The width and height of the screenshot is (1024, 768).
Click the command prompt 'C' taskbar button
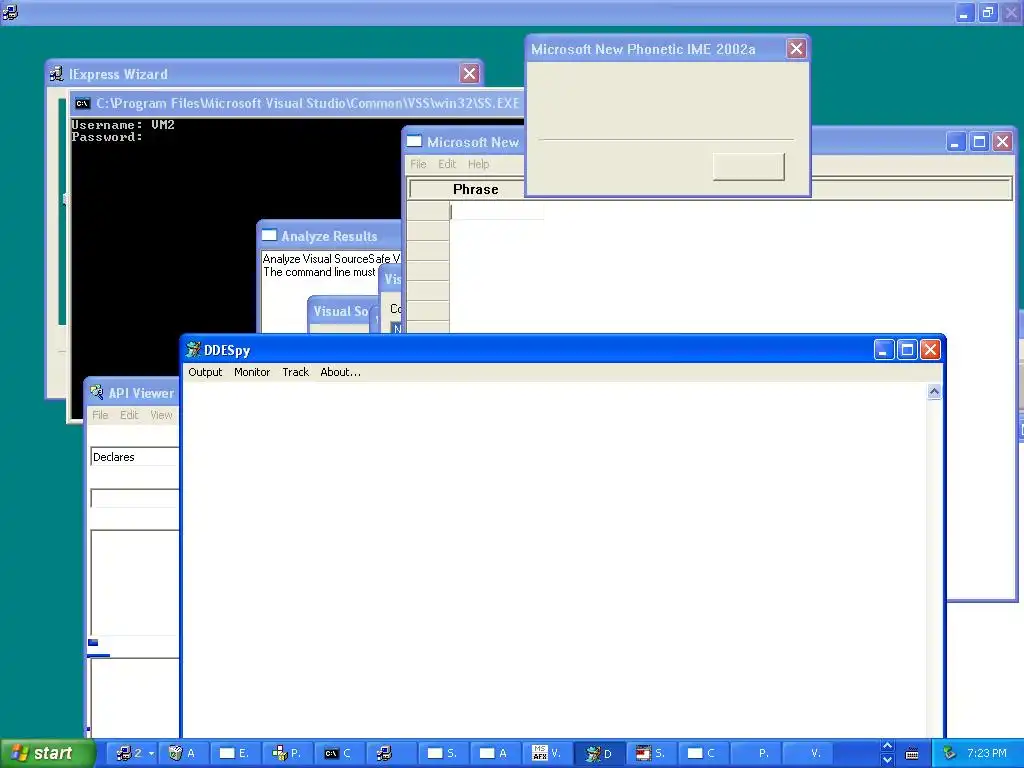tap(339, 754)
